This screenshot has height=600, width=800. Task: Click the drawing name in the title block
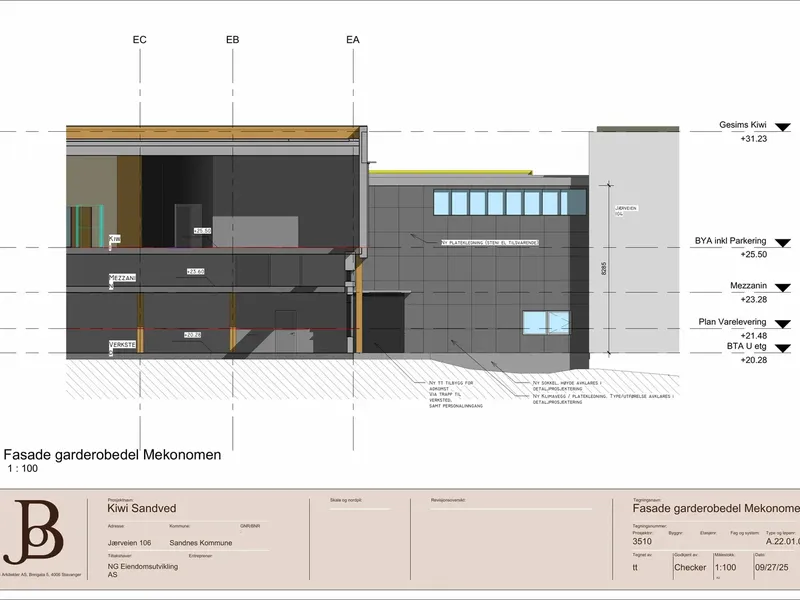(716, 508)
